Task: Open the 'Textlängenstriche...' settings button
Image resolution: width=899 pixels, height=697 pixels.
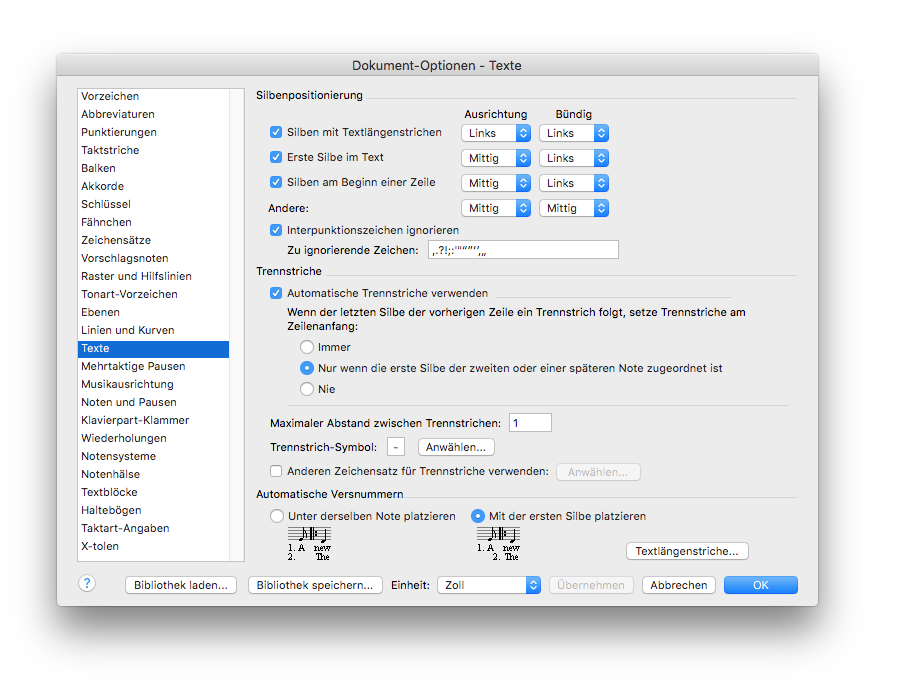Action: pos(687,551)
